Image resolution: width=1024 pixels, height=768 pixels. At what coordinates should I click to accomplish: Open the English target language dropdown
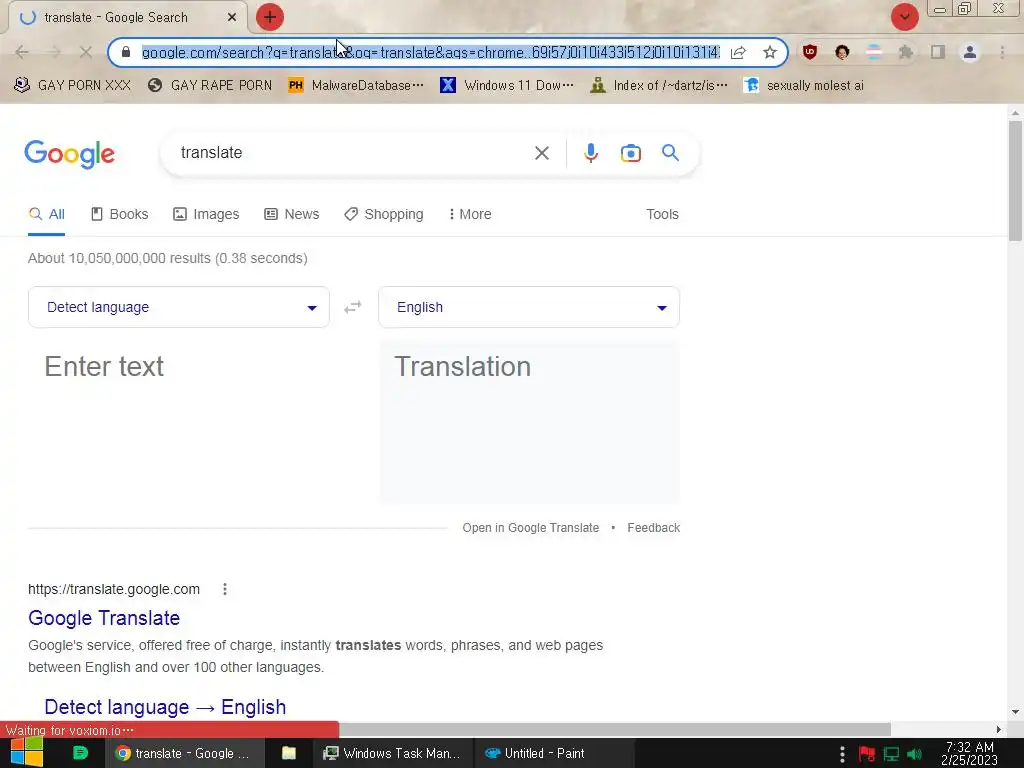tap(529, 307)
